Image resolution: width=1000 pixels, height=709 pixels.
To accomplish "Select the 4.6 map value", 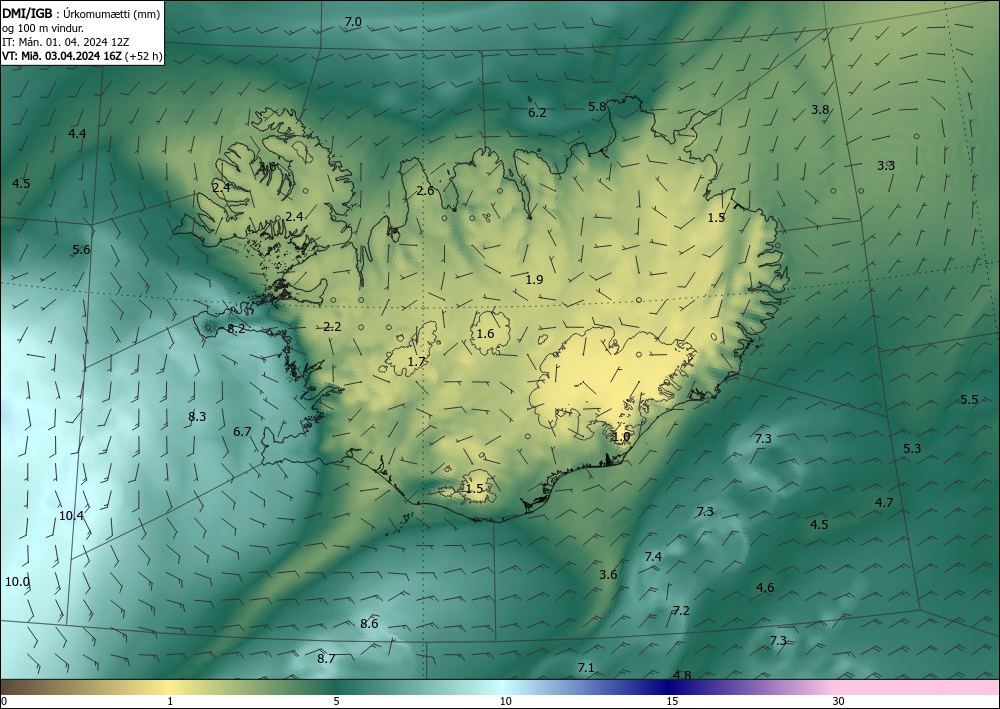I will tap(765, 587).
